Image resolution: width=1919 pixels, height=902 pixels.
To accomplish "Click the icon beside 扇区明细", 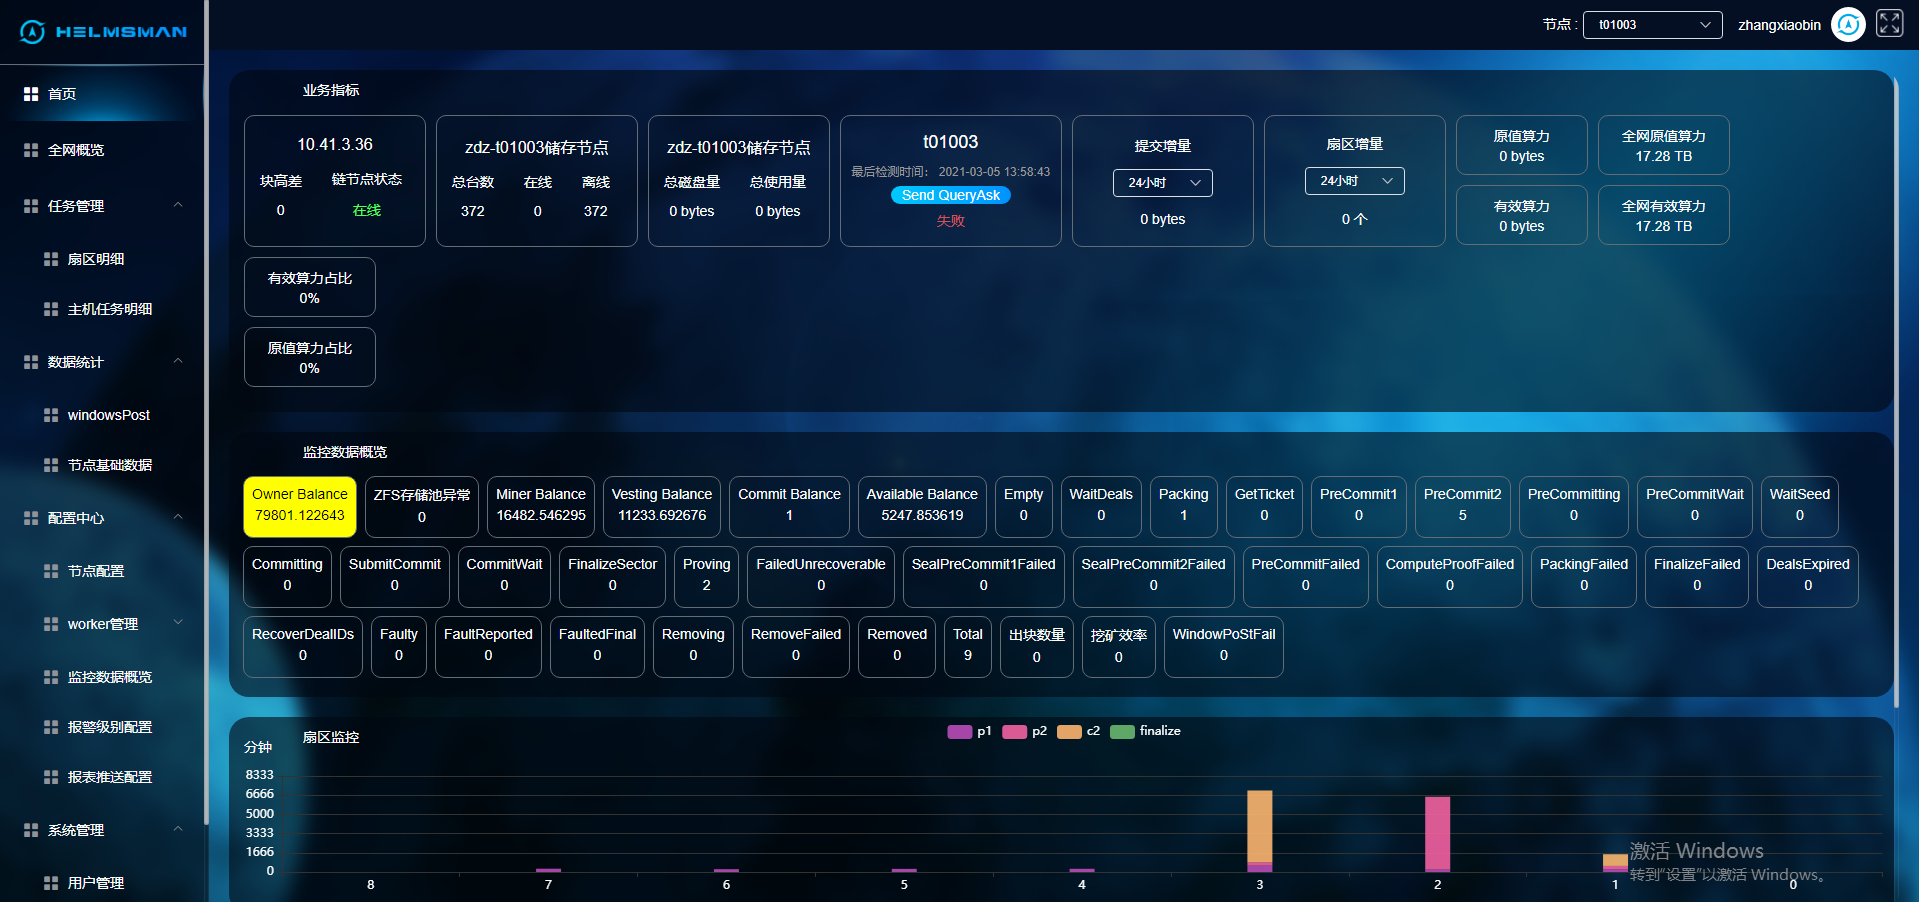I will click(x=51, y=259).
